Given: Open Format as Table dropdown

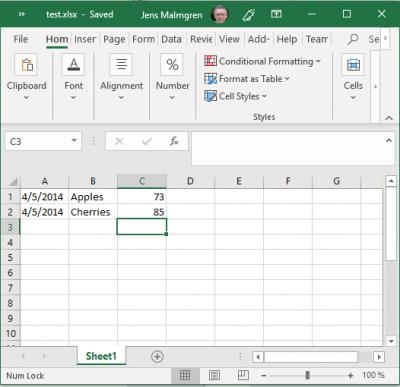Looking at the screenshot, I should click(247, 79).
